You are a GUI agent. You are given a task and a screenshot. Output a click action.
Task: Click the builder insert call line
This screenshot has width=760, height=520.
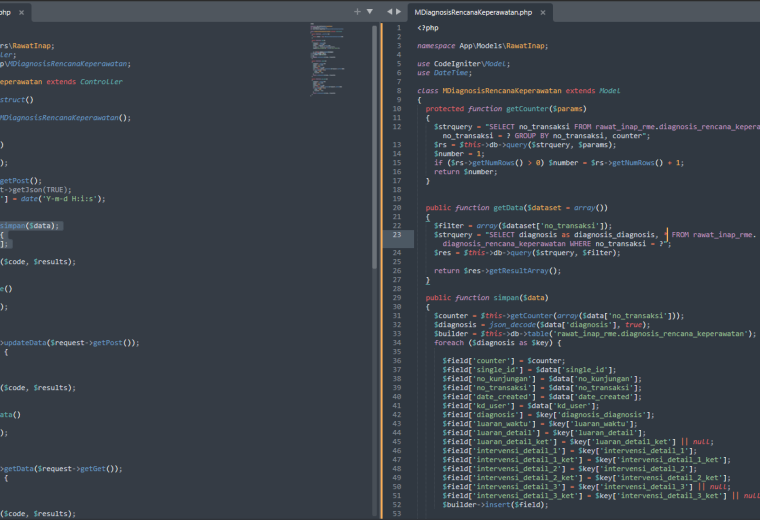pos(495,504)
